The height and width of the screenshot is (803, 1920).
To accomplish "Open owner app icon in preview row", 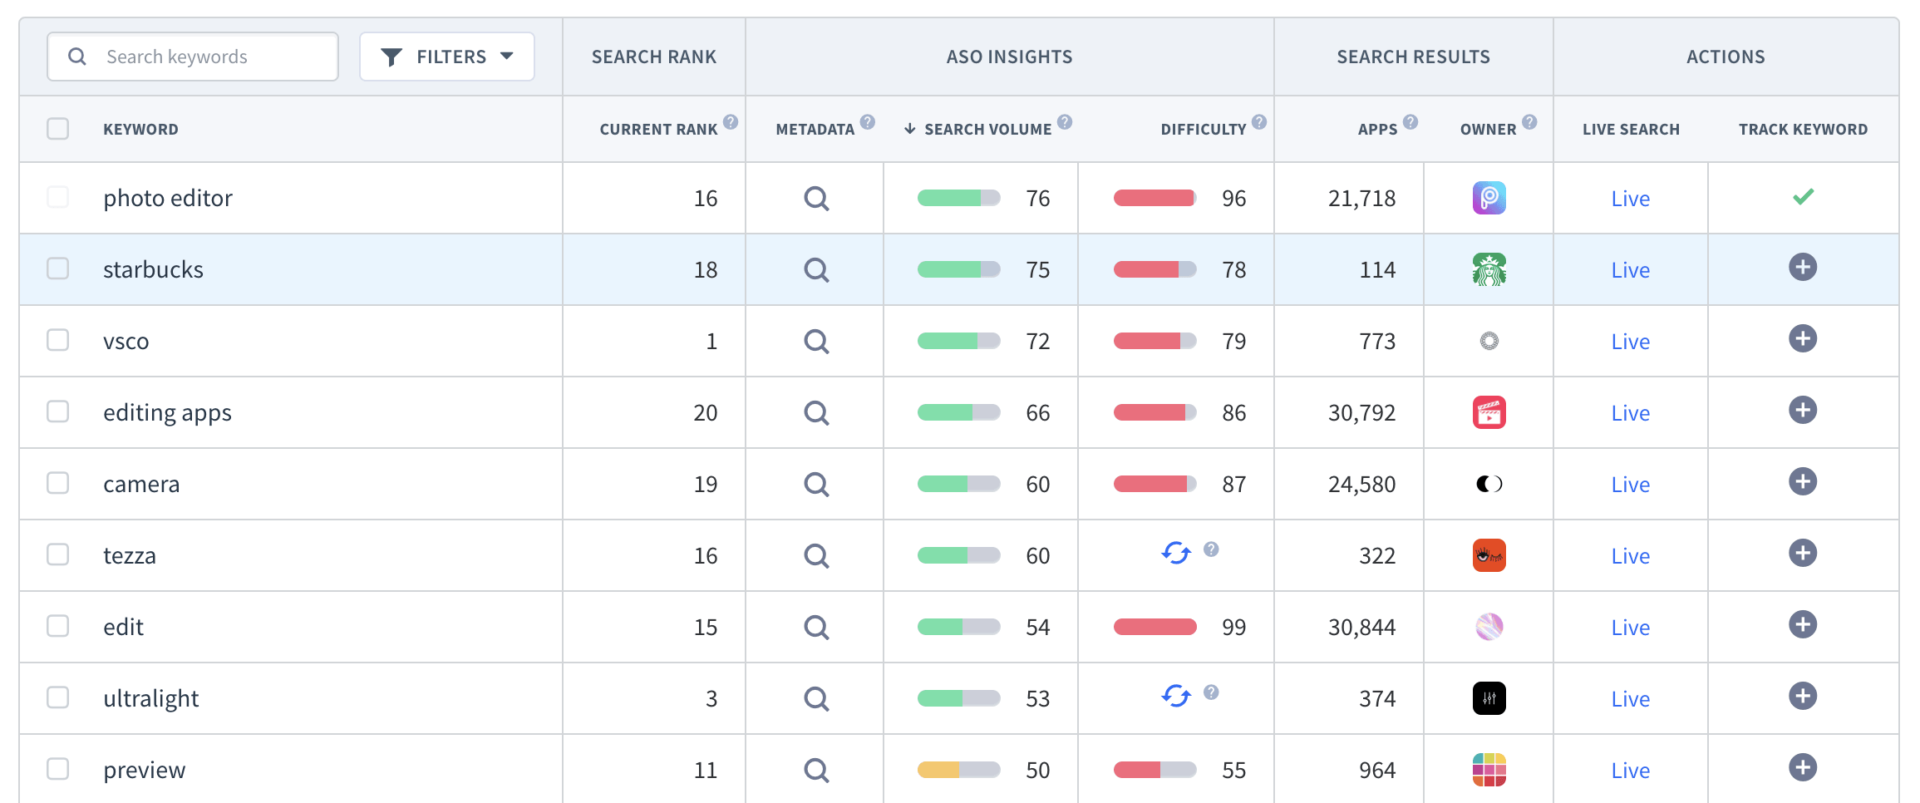I will tap(1489, 770).
